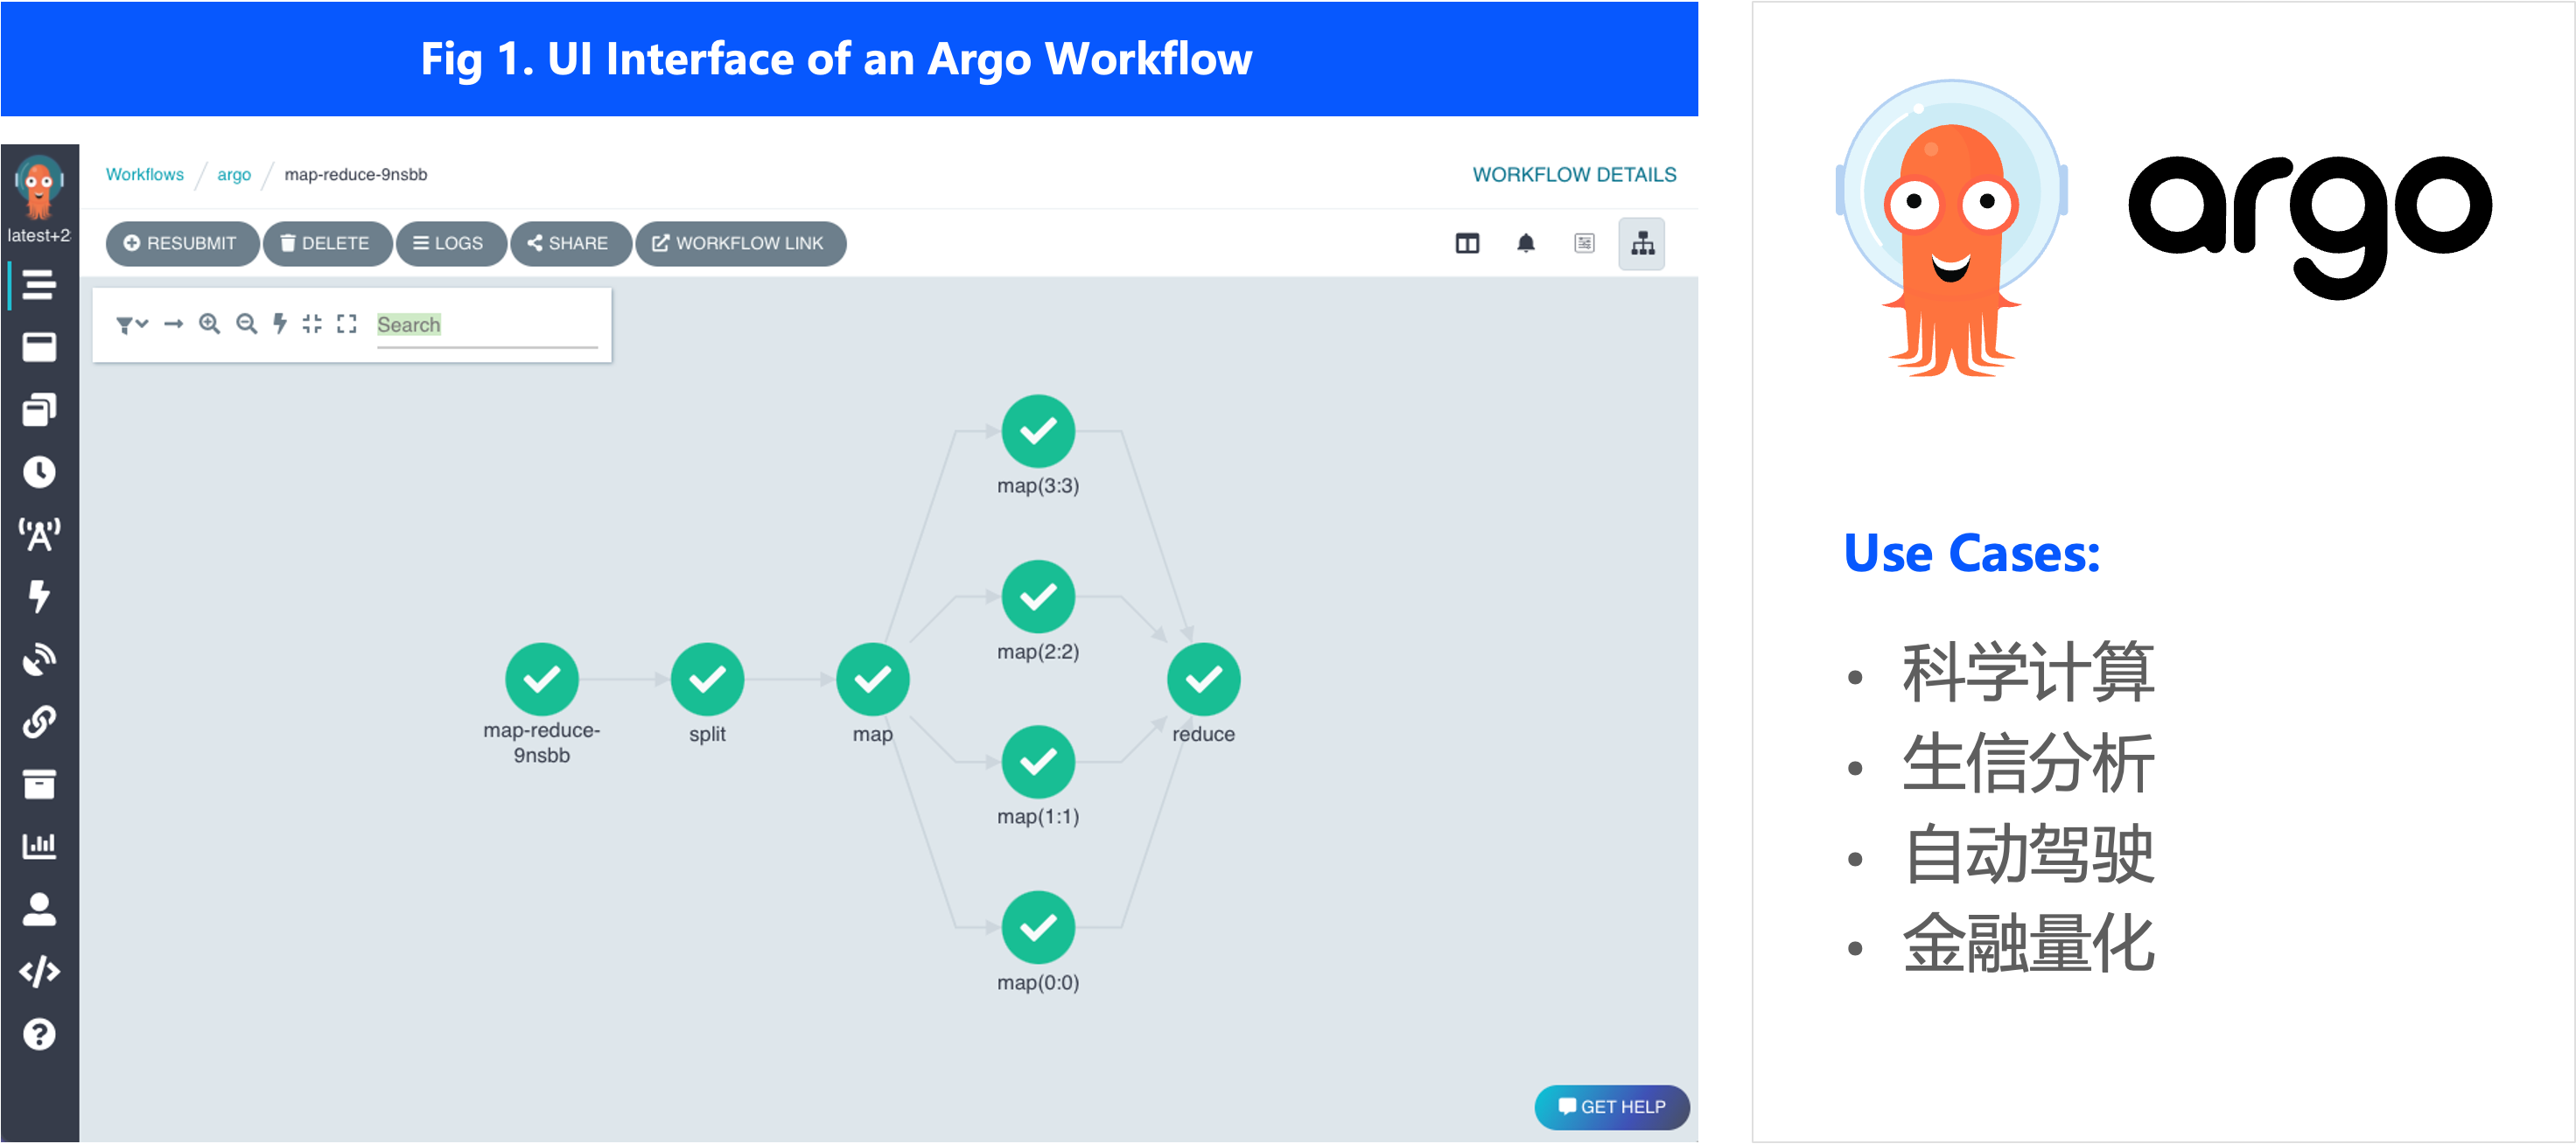Image resolution: width=2576 pixels, height=1144 pixels.
Task: Open the event flow antenna sidebar icon
Action: point(39,535)
